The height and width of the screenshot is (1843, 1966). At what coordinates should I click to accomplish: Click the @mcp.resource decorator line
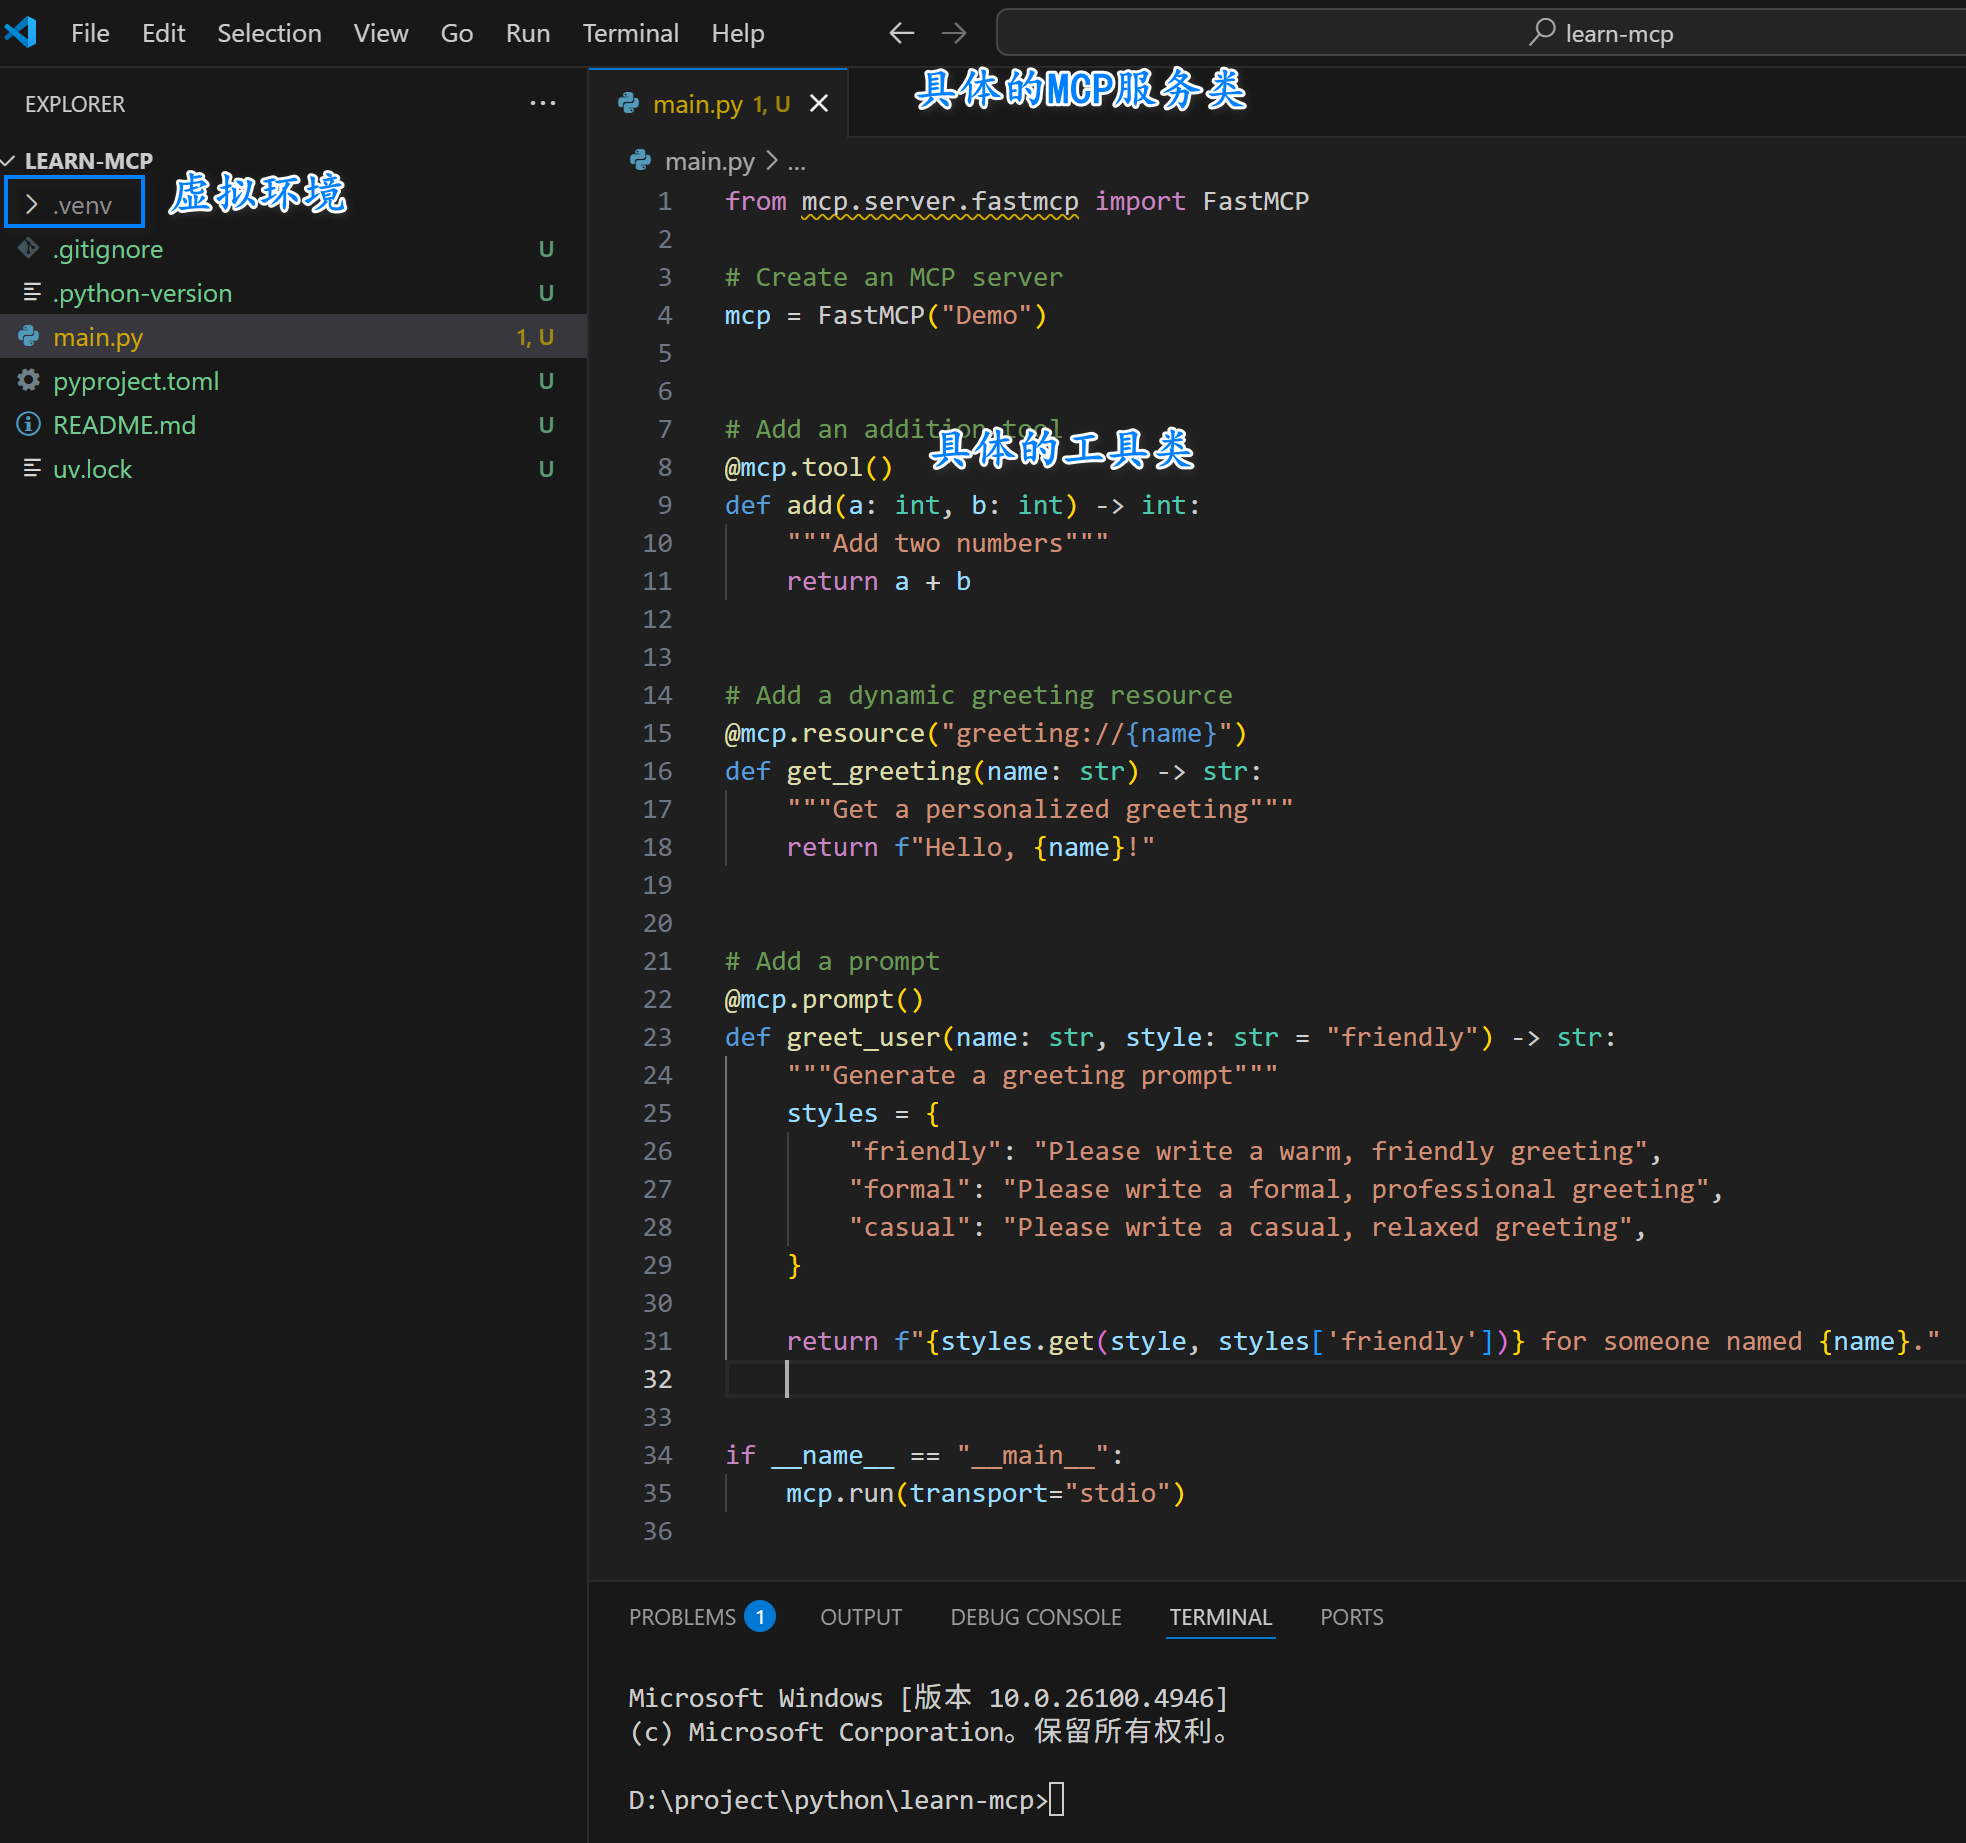(985, 733)
